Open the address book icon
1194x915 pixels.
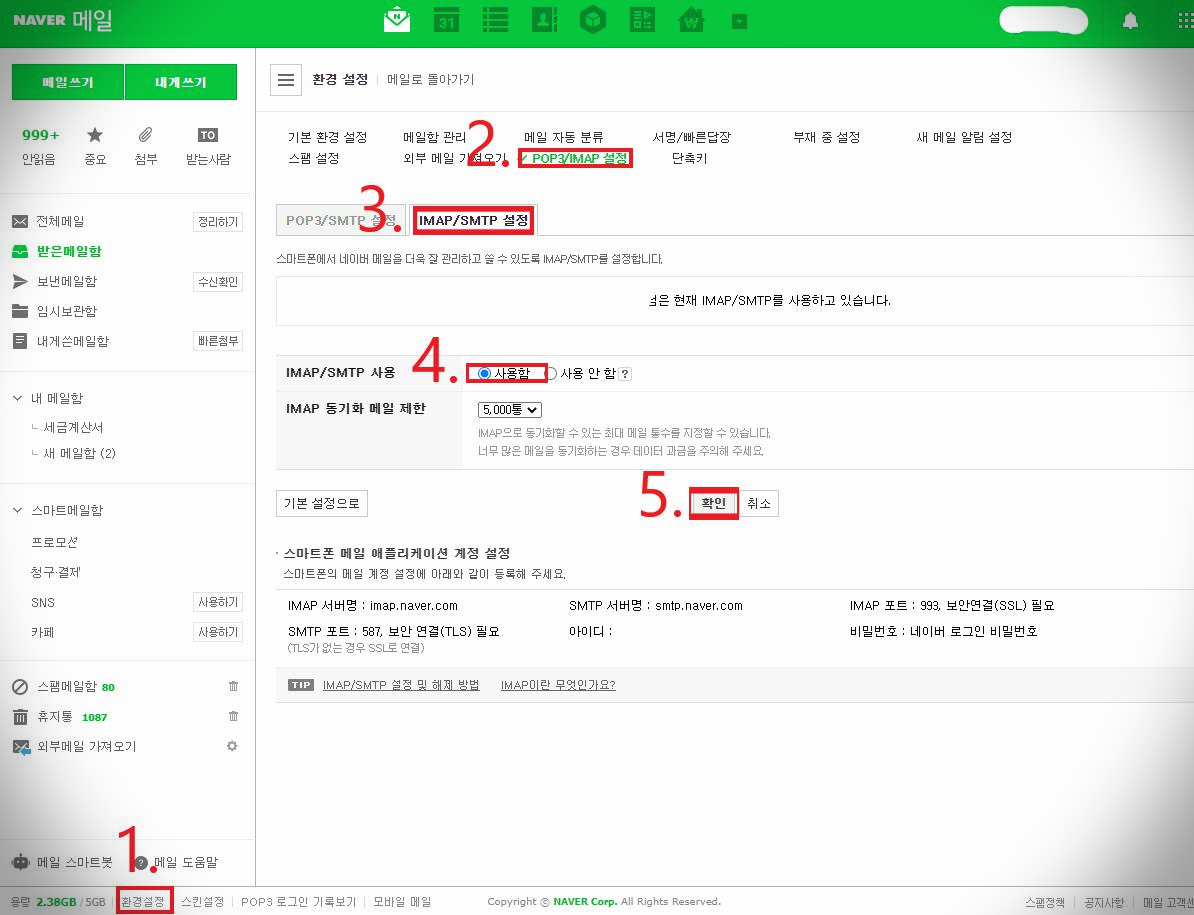point(544,20)
